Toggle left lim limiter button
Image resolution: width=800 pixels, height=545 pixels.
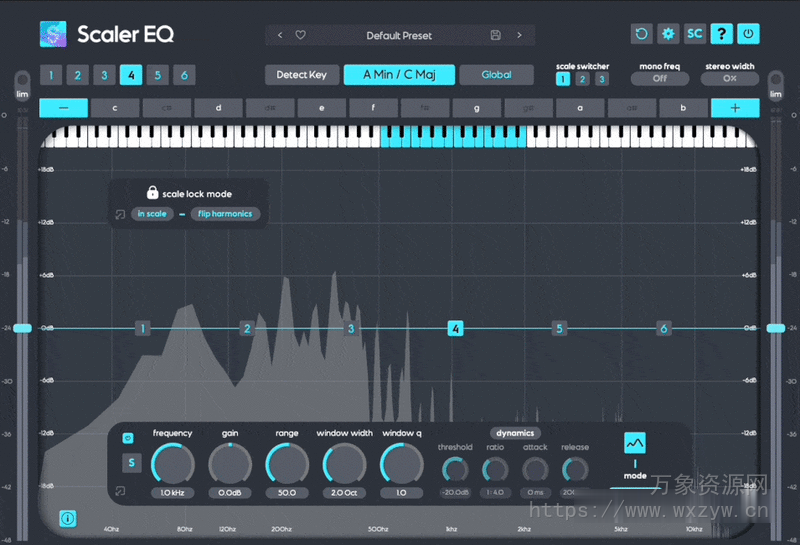tap(22, 85)
